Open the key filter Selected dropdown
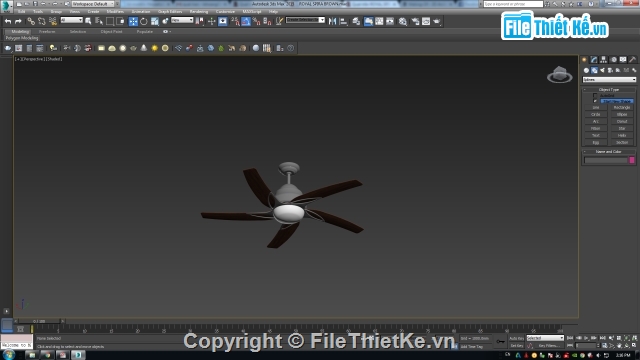This screenshot has height=360, width=640. pyautogui.click(x=545, y=338)
